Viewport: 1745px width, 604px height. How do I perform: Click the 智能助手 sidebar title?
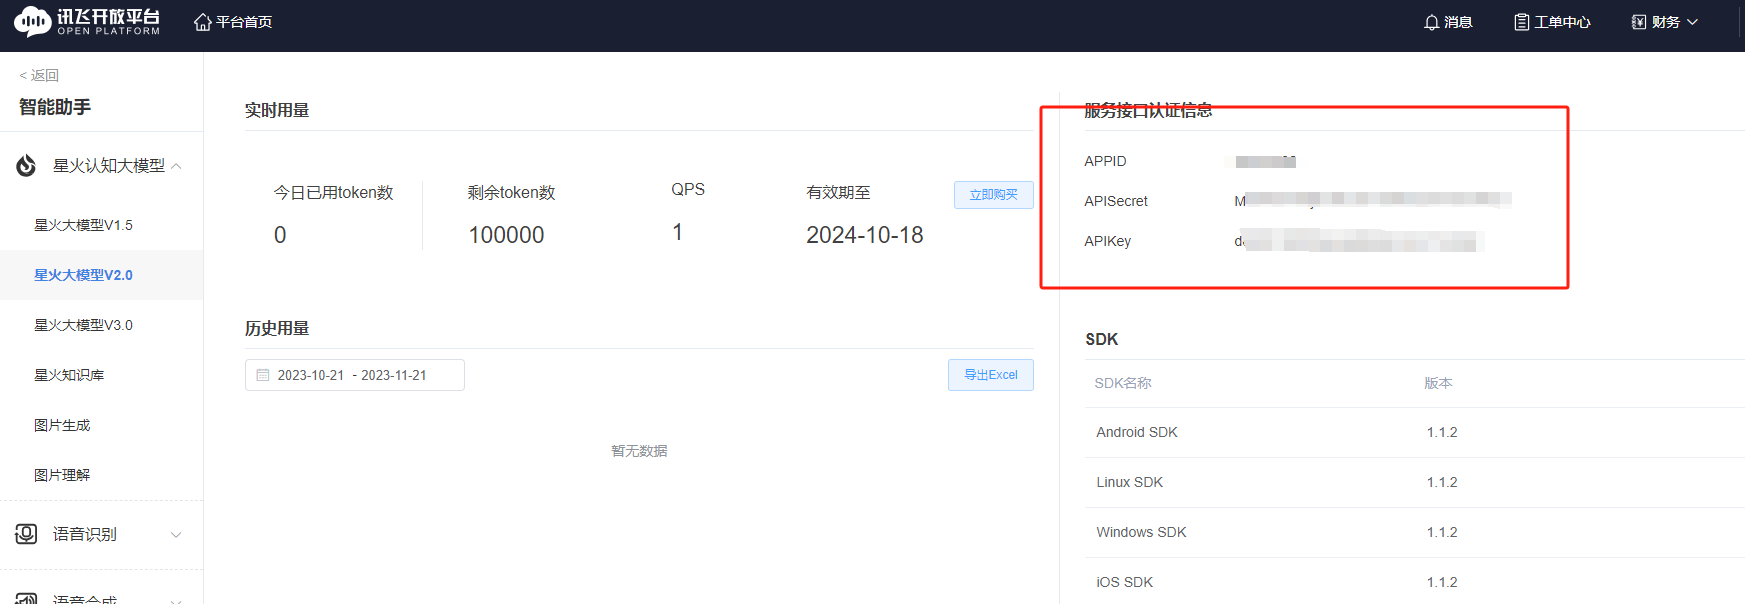click(x=55, y=107)
